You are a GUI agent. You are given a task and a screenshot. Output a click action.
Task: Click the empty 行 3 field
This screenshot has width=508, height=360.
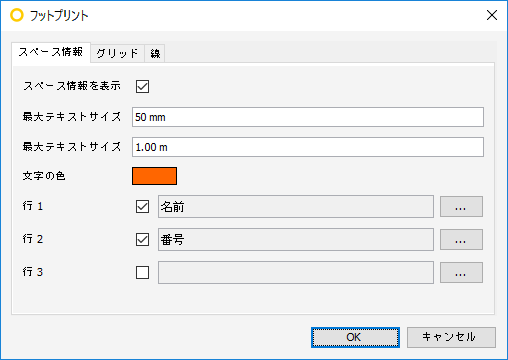click(296, 273)
